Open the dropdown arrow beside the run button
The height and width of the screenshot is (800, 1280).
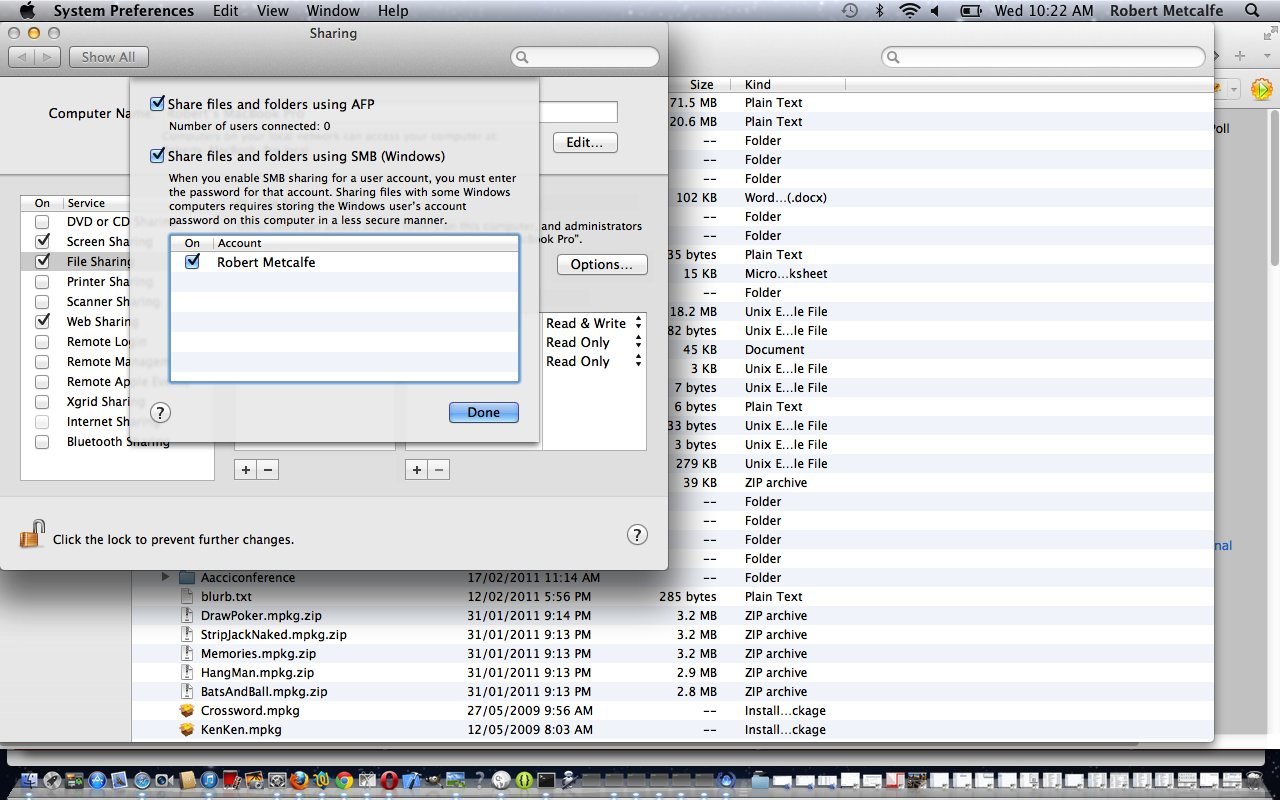pos(1235,90)
